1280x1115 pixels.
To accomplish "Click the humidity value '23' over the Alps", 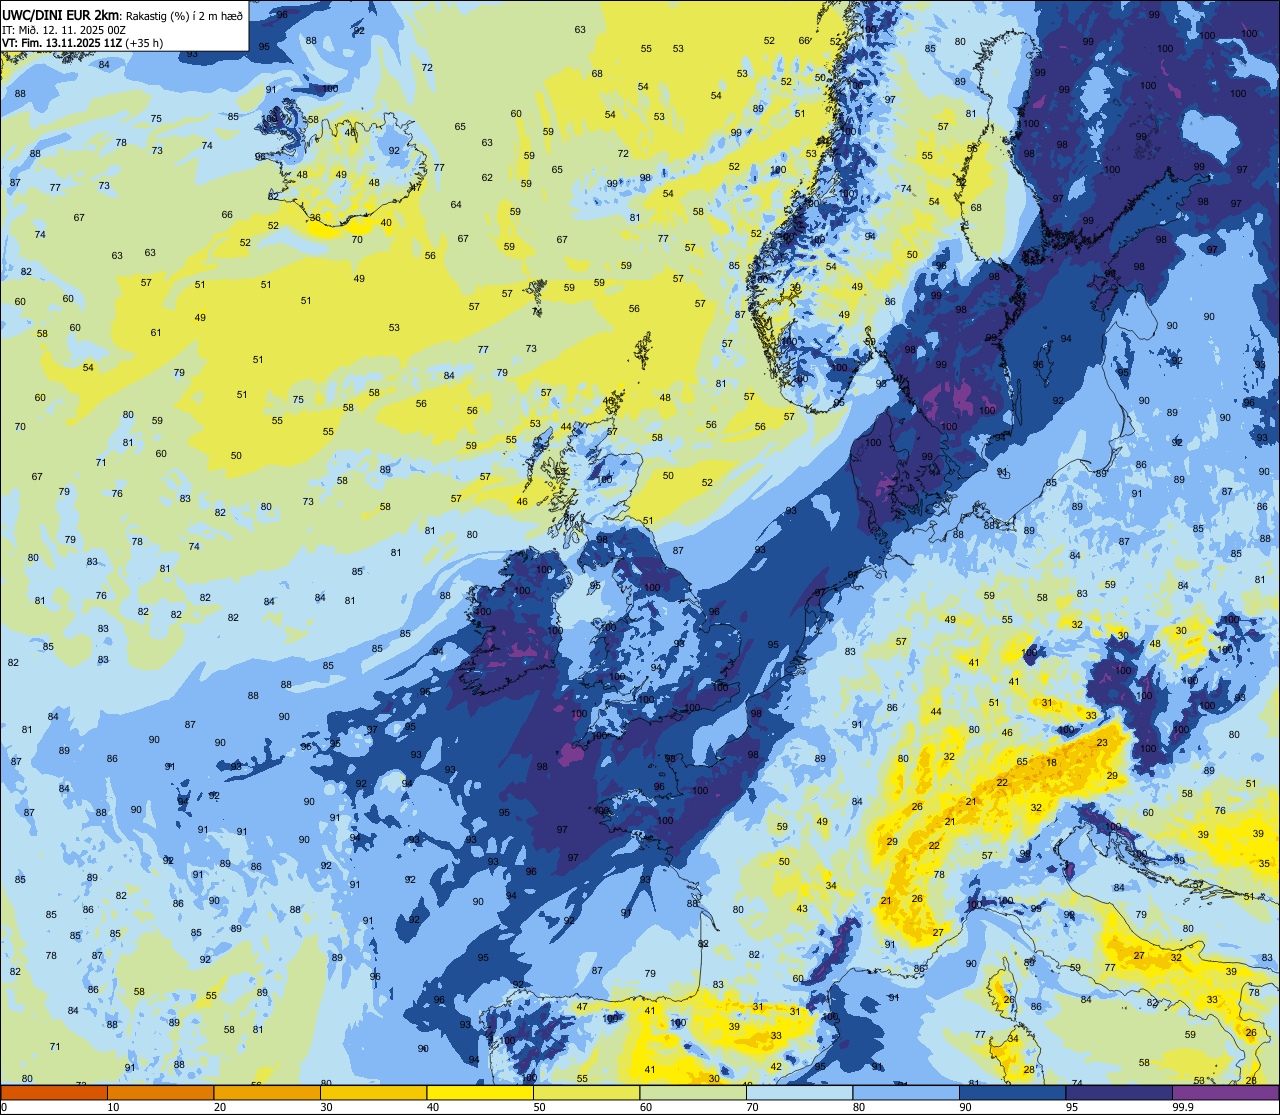I will point(1102,742).
